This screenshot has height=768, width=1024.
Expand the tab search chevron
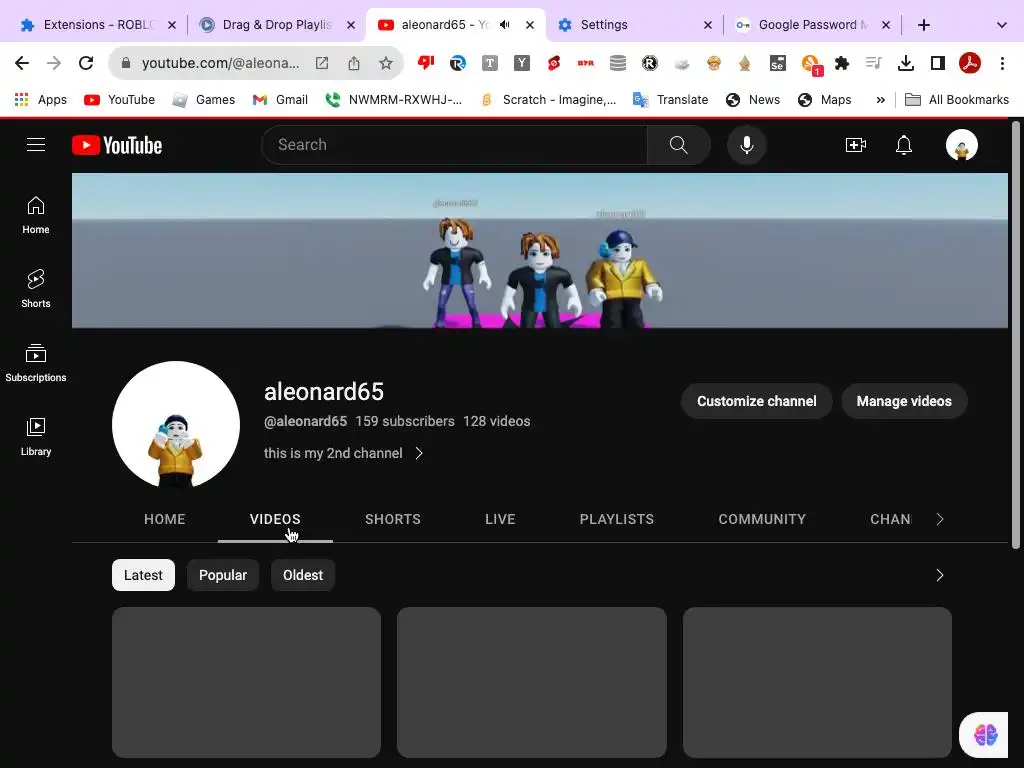point(1002,25)
